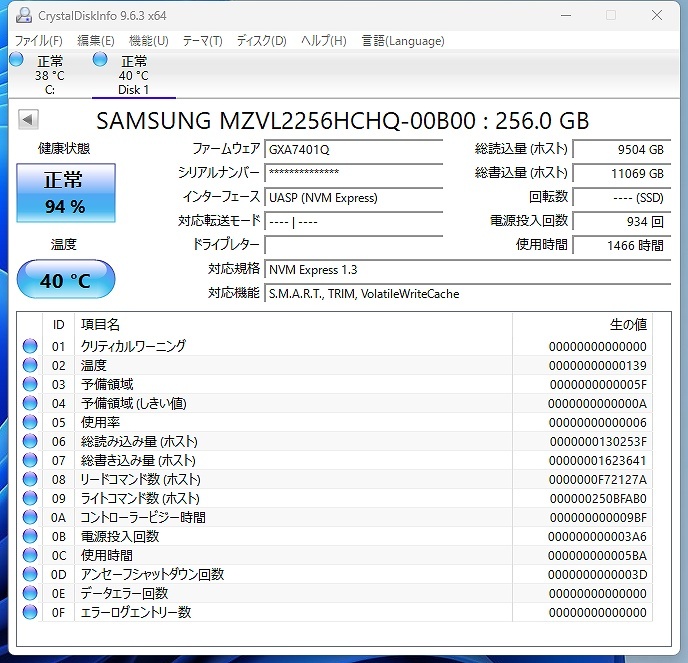Viewport: 688px width, 663px height.
Task: Click status icon for 総書き込み量 (ホスト) row
Action: coord(30,460)
